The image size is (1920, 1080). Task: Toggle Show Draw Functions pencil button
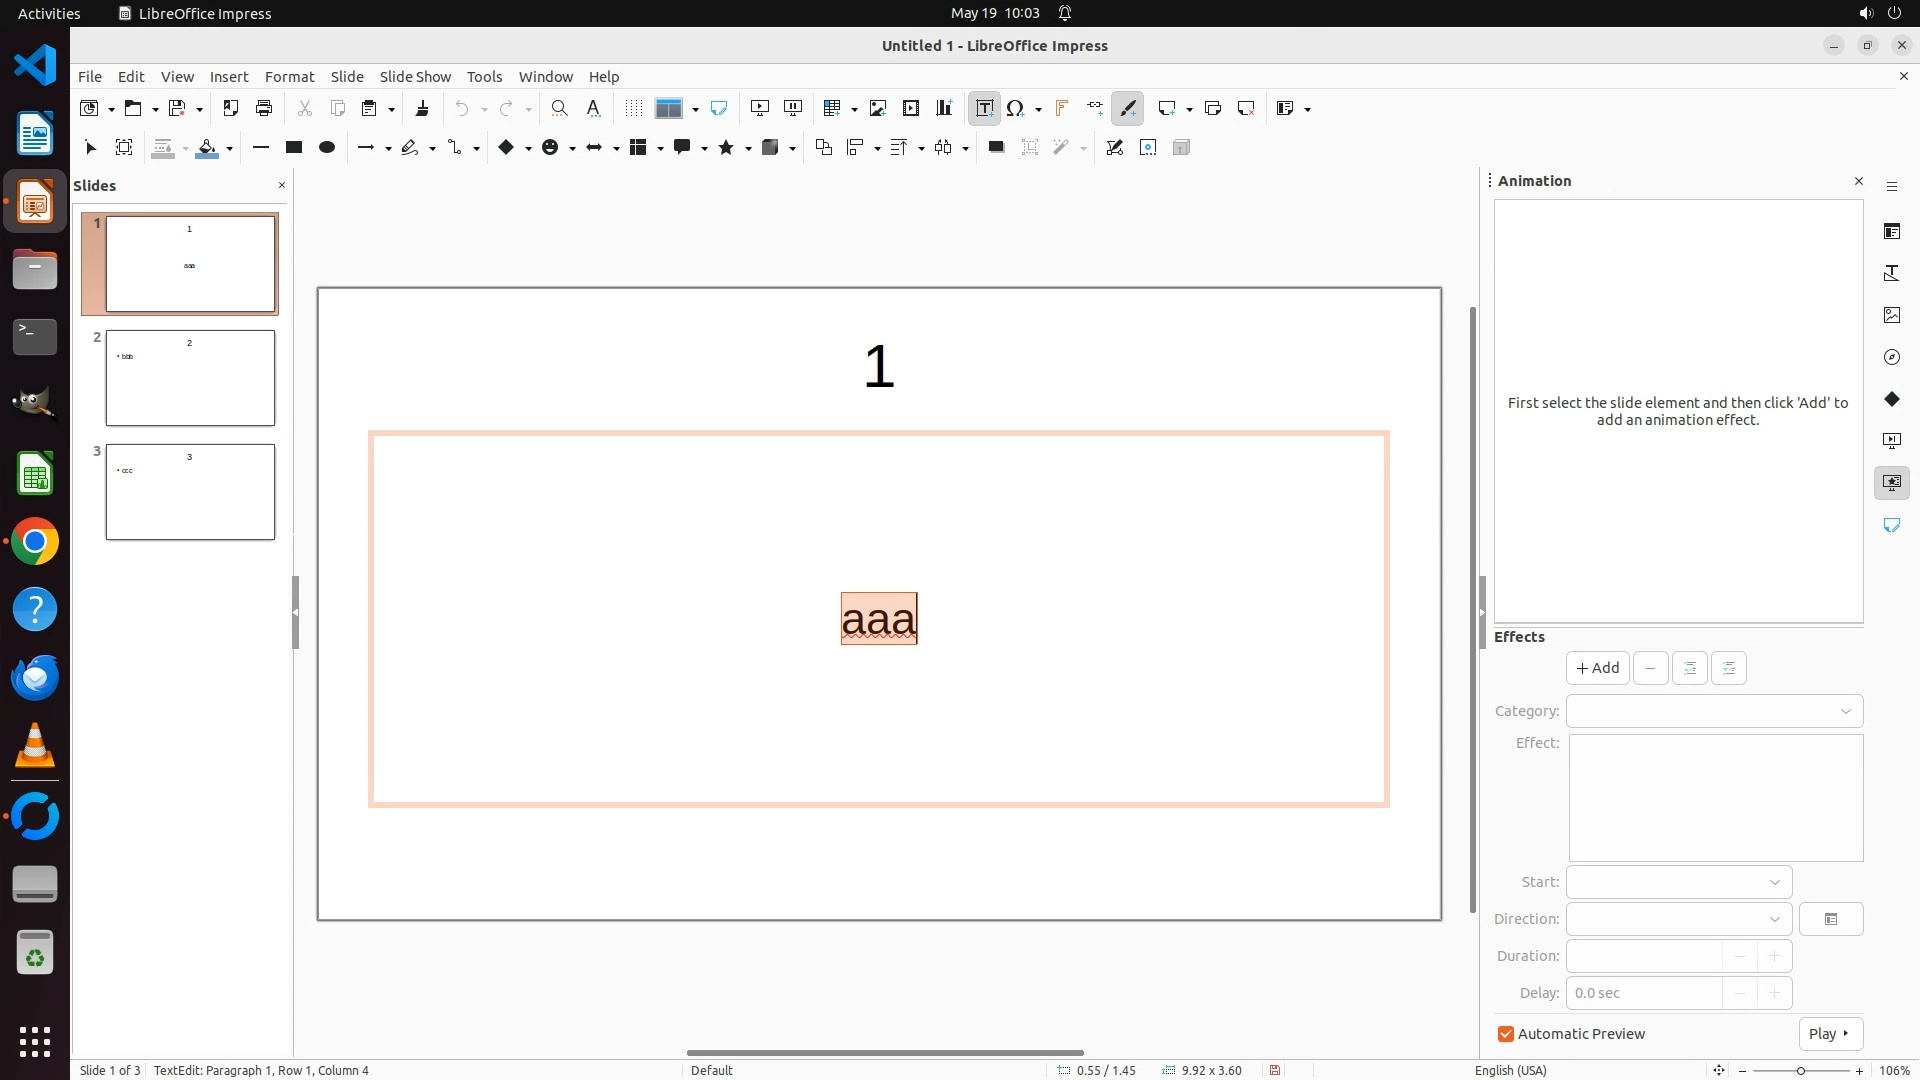coord(1127,109)
